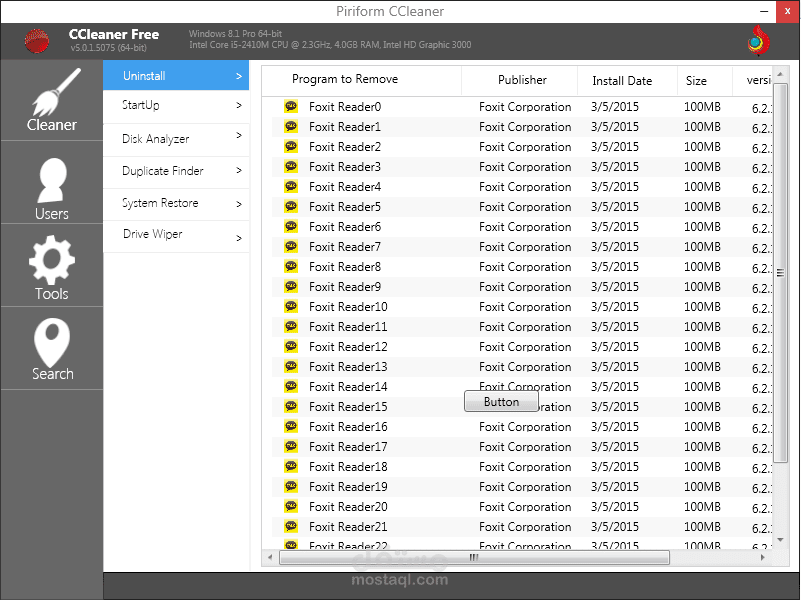Click the horizontal scrollbar thumb
This screenshot has width=801, height=600.
(x=473, y=557)
